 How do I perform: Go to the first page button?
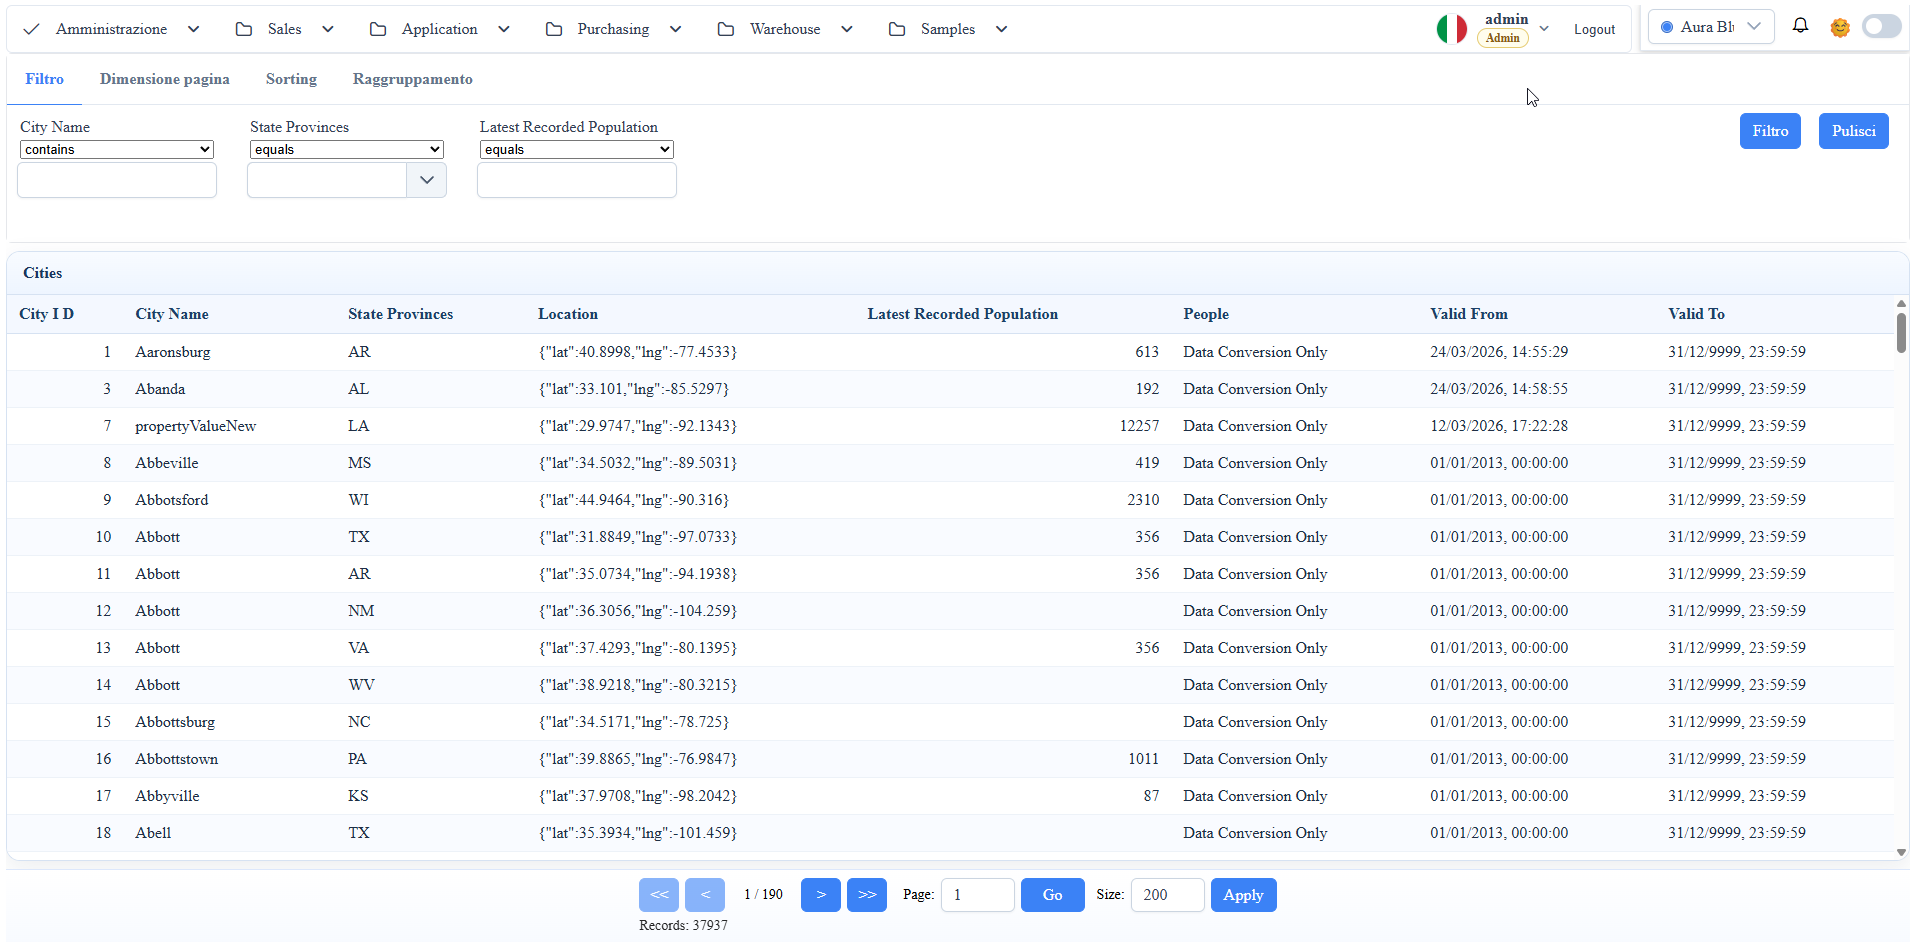(x=659, y=895)
